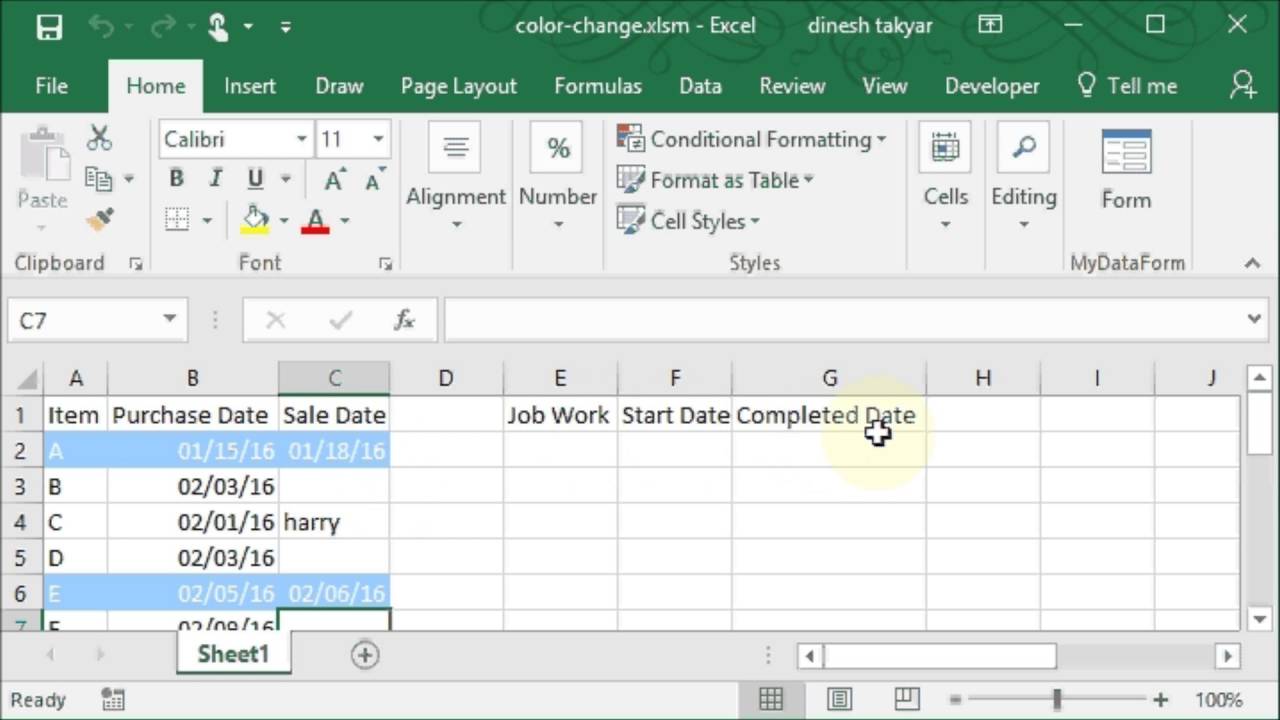
Task: Click the Share person icon
Action: pos(1243,85)
